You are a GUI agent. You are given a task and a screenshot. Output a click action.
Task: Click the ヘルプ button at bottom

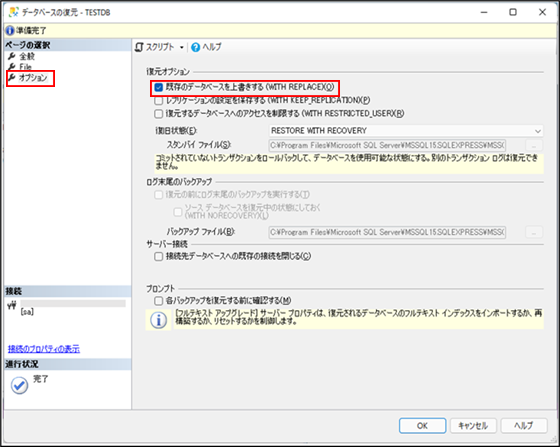tap(524, 426)
